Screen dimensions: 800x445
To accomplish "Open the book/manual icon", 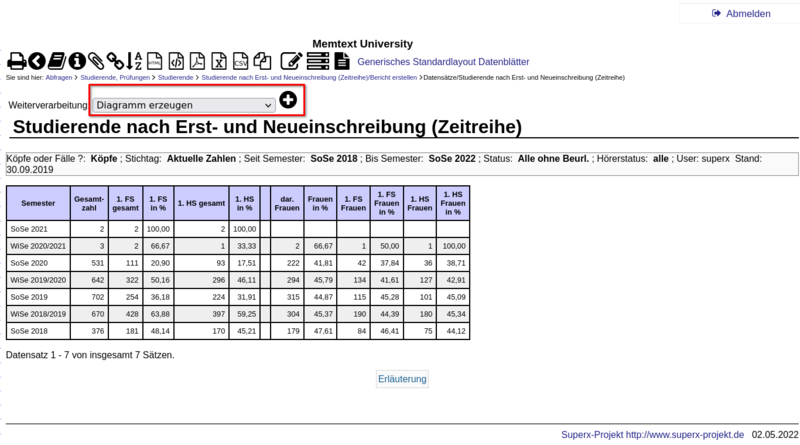I will coord(57,61).
